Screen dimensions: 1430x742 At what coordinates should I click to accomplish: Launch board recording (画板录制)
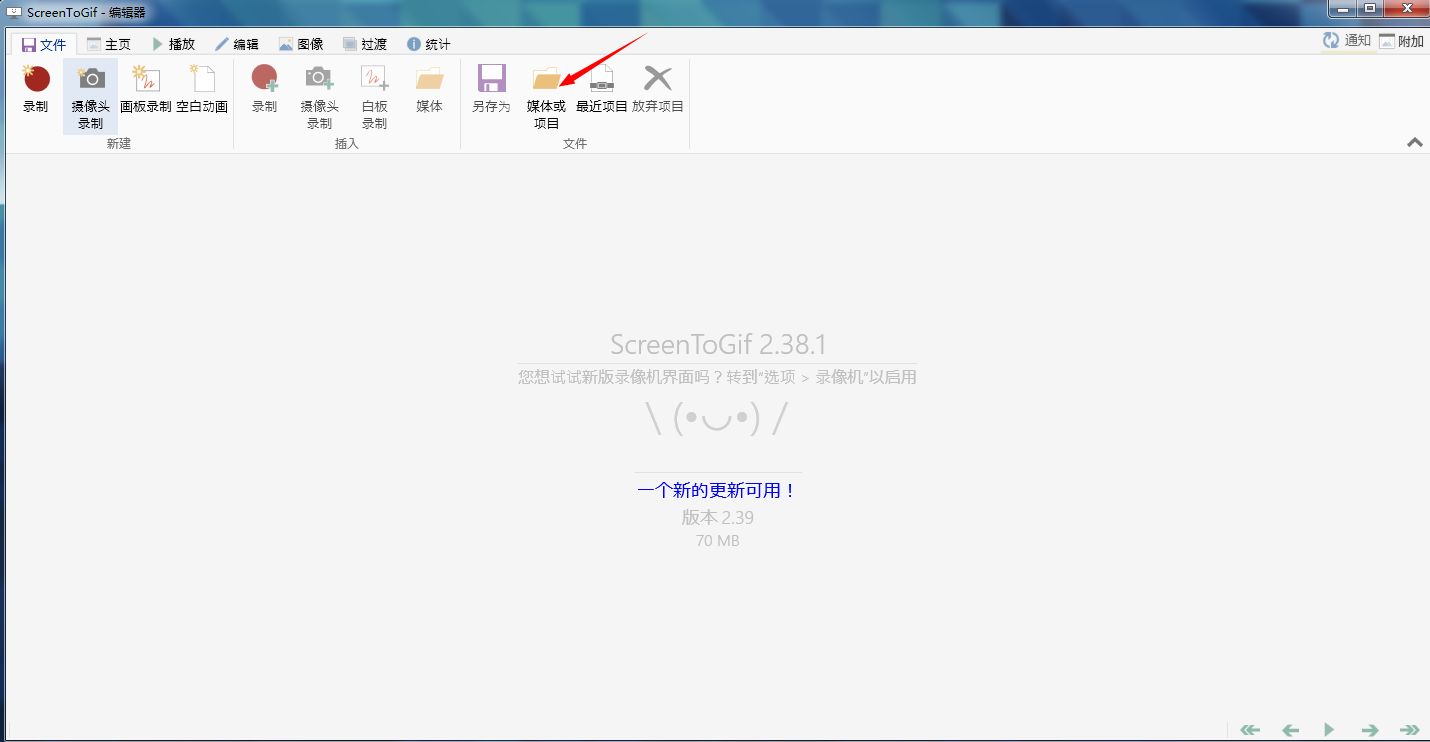point(146,89)
